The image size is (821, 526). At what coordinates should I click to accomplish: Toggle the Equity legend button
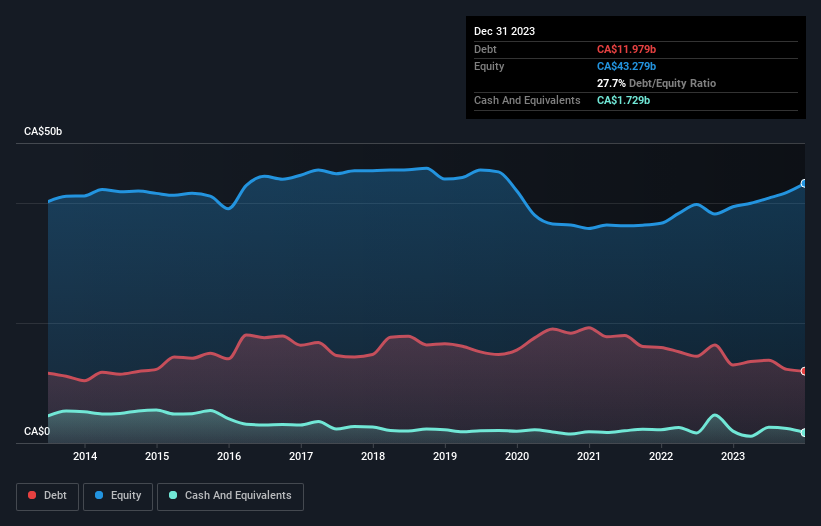point(118,496)
